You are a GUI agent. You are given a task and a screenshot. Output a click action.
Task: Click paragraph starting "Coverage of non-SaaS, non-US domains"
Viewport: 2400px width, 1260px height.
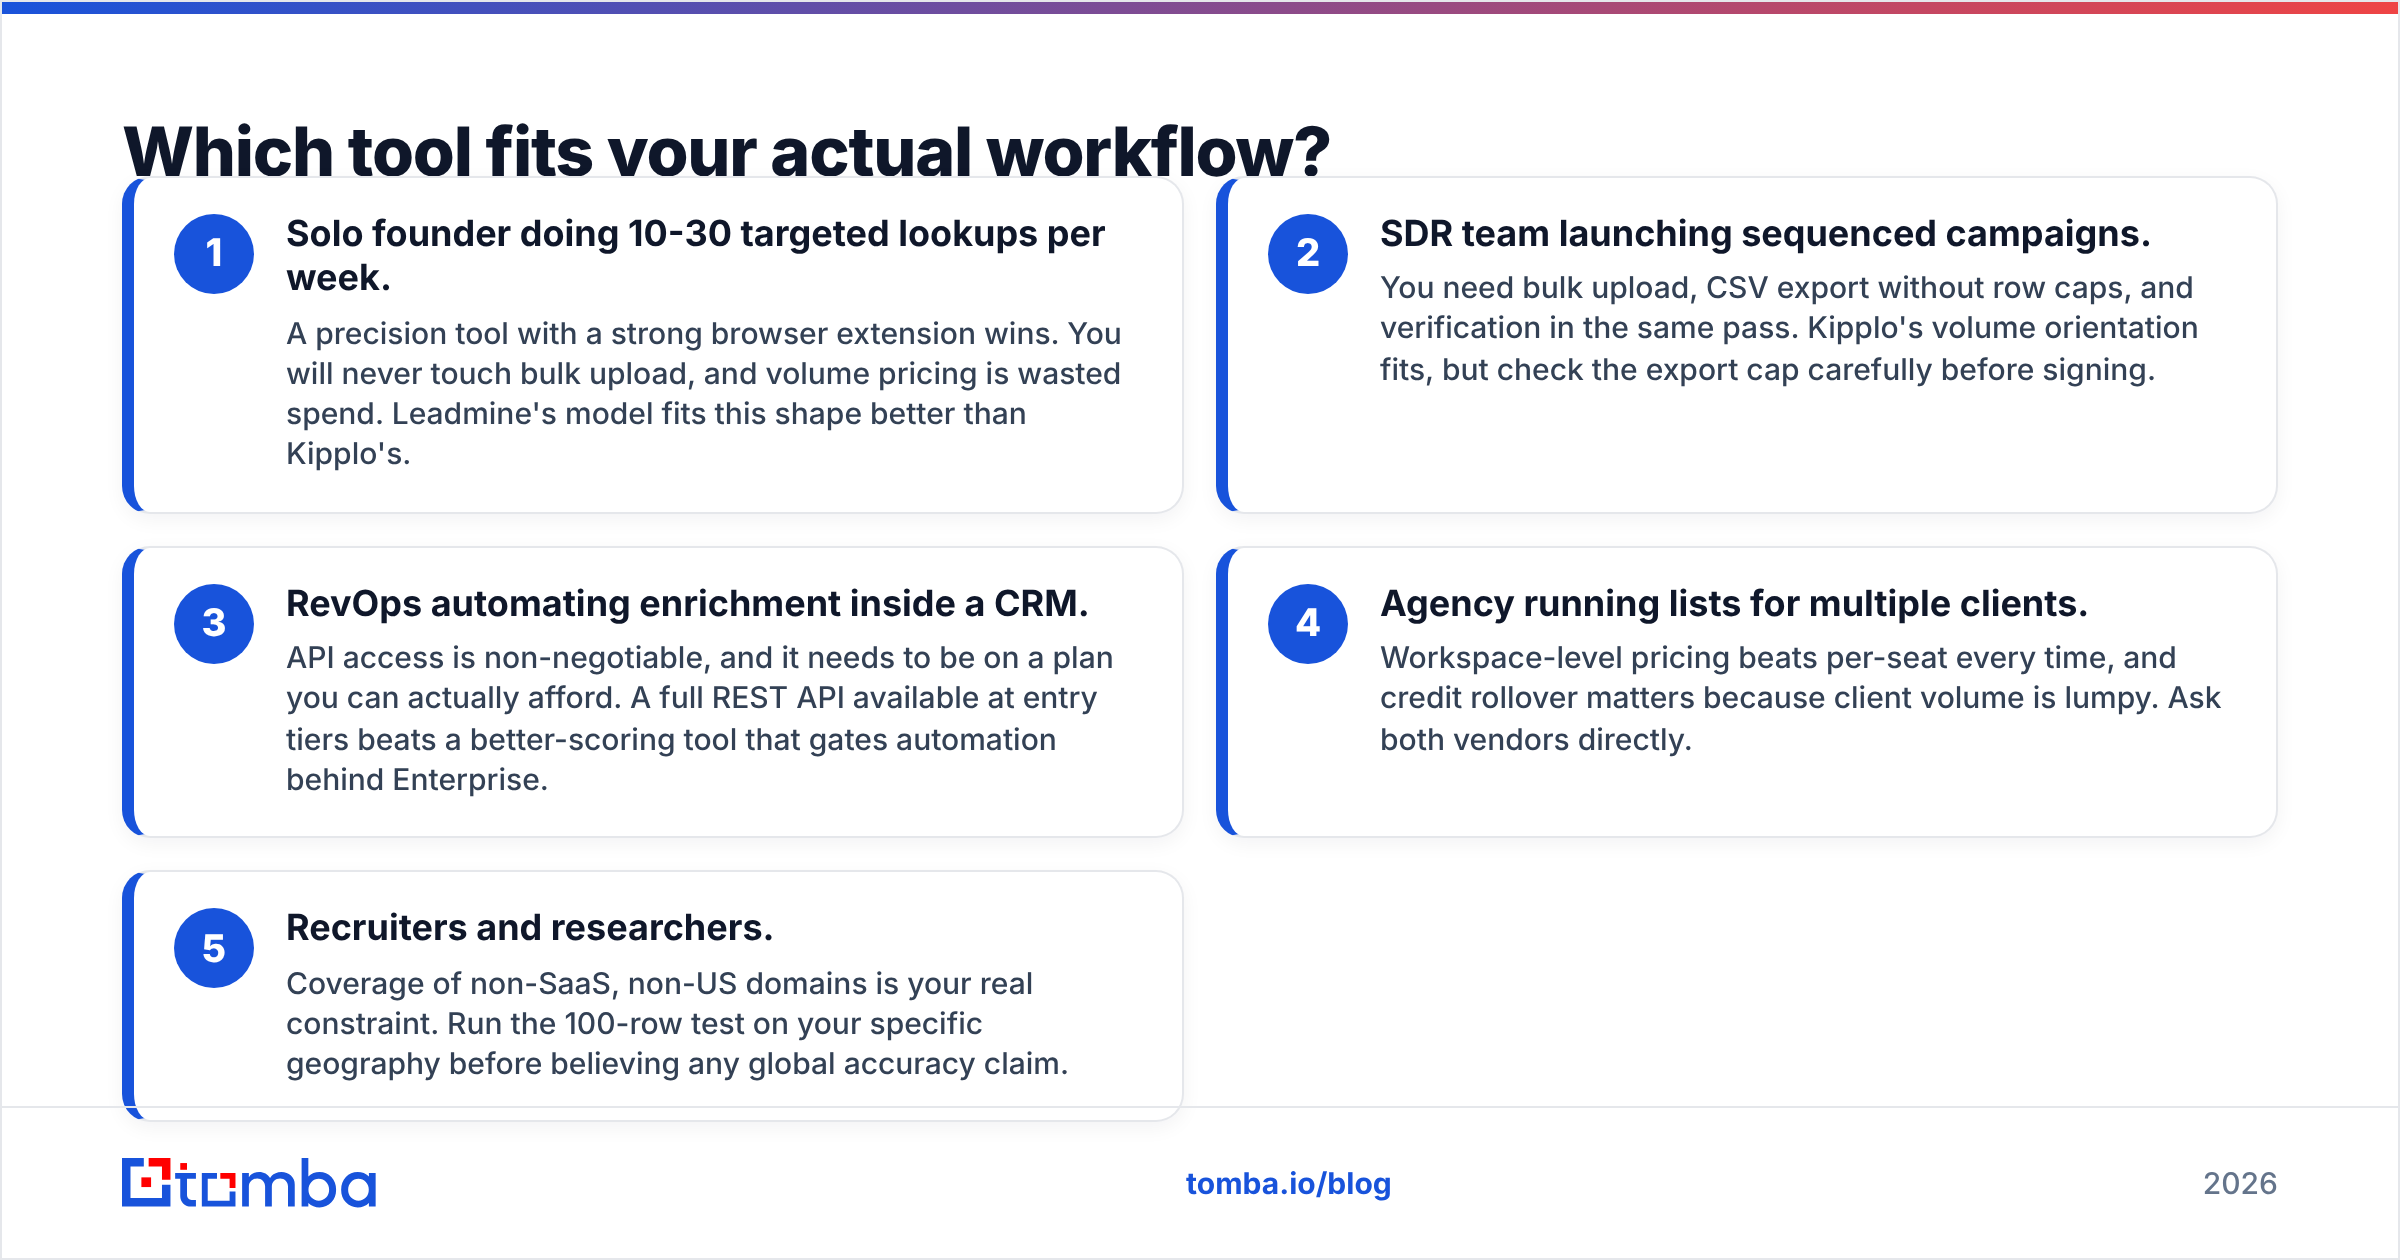coord(677,1023)
